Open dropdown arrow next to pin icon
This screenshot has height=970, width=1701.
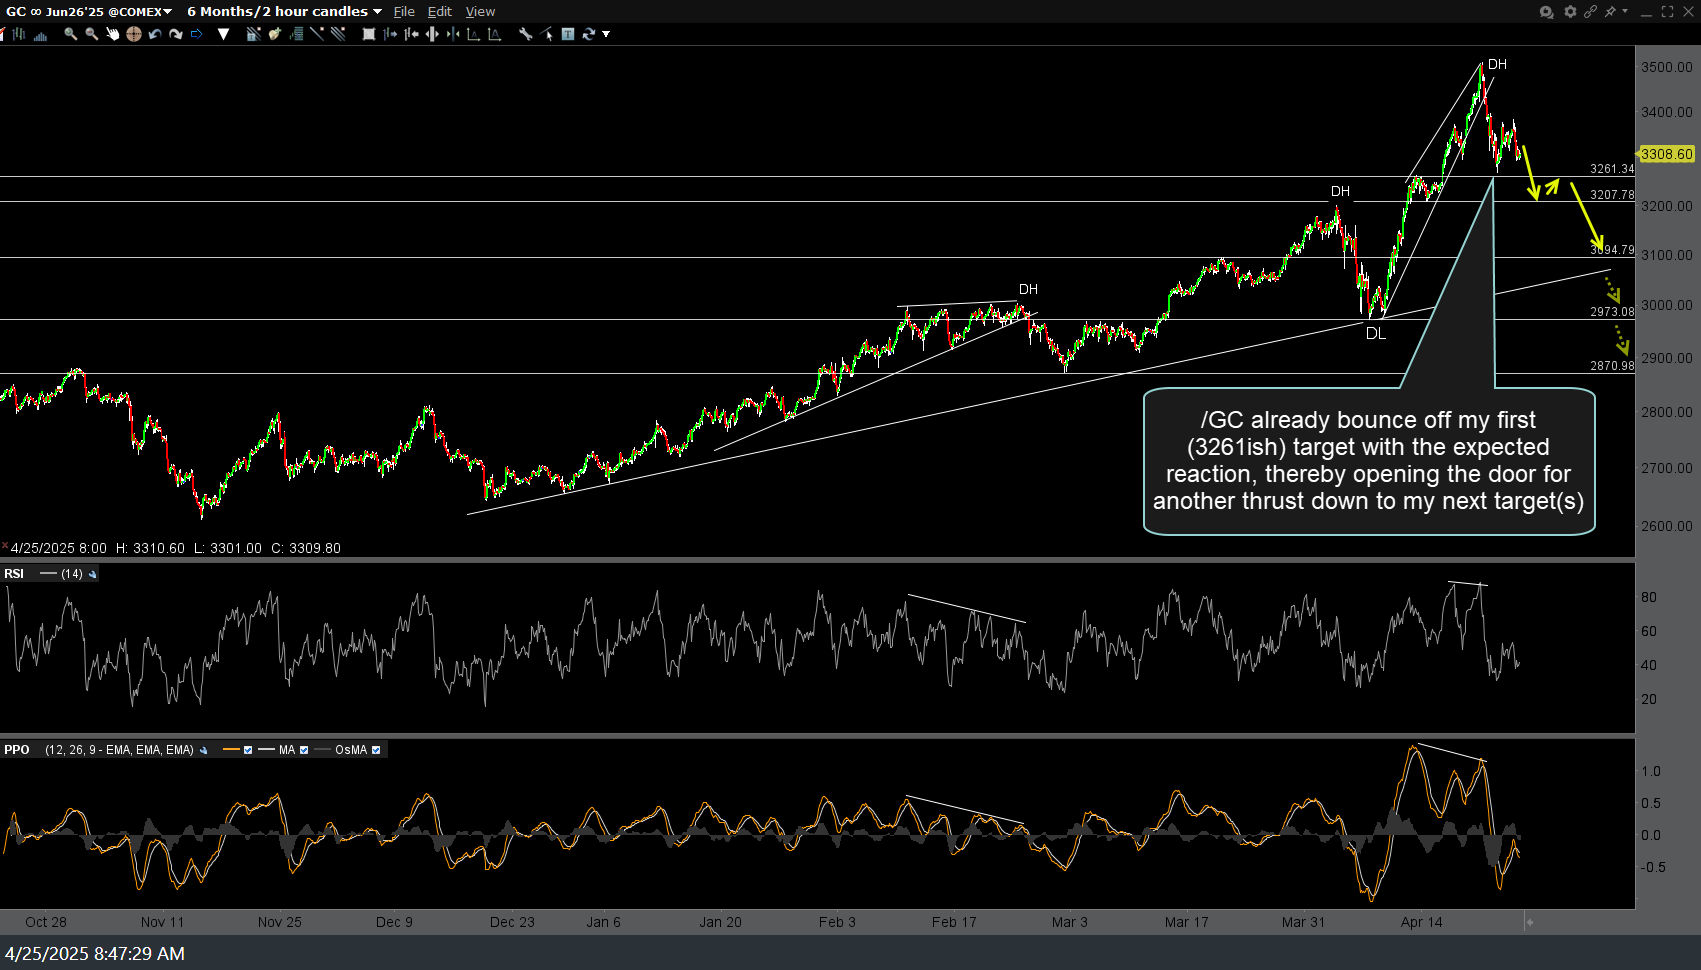click(x=1625, y=12)
